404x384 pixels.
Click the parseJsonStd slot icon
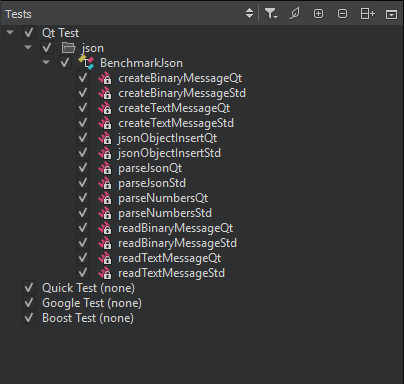tap(105, 183)
